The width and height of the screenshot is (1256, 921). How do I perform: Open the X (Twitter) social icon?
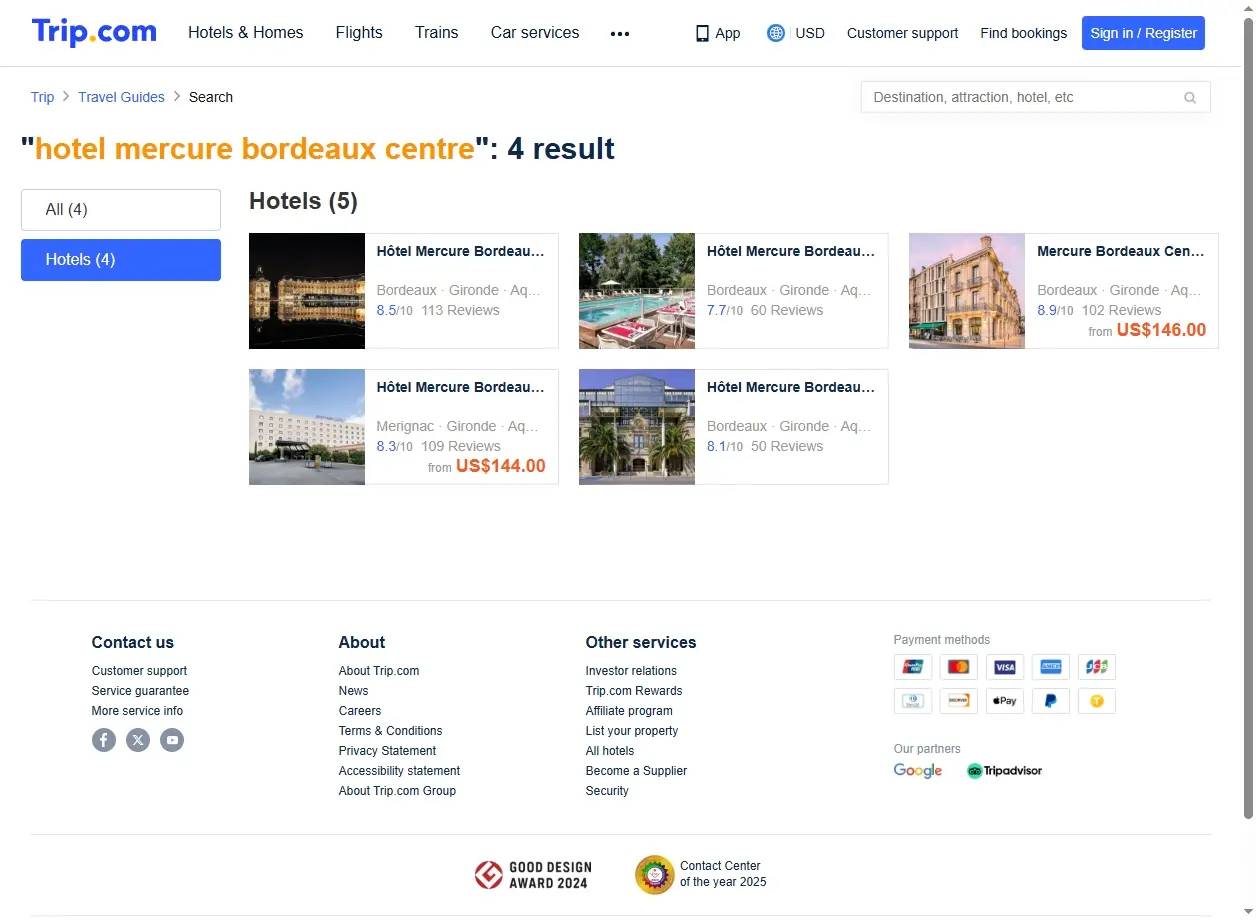[138, 740]
